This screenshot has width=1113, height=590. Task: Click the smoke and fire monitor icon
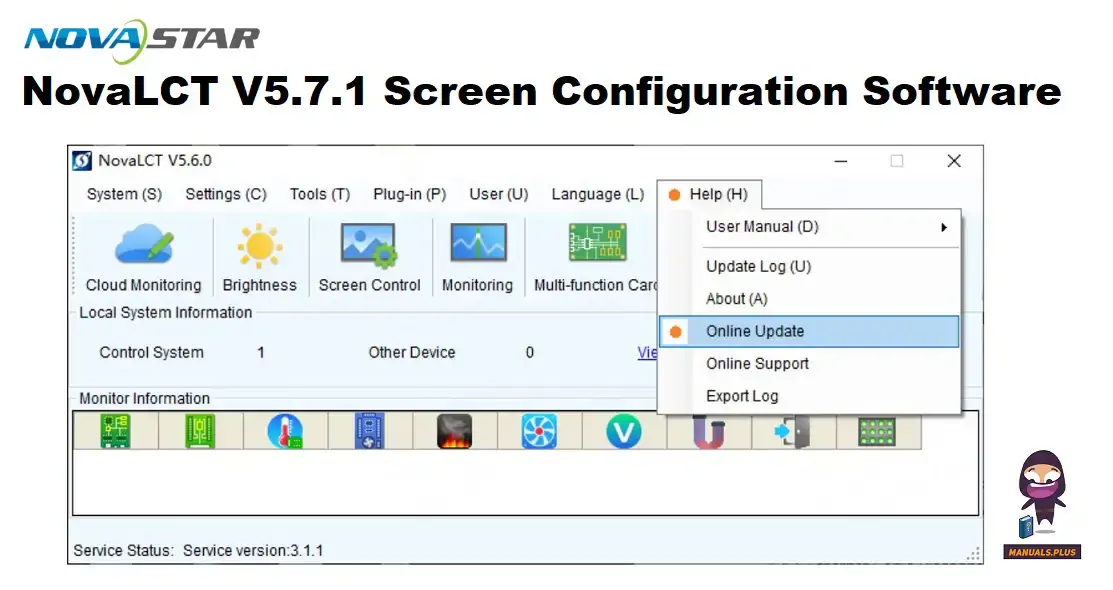point(454,431)
